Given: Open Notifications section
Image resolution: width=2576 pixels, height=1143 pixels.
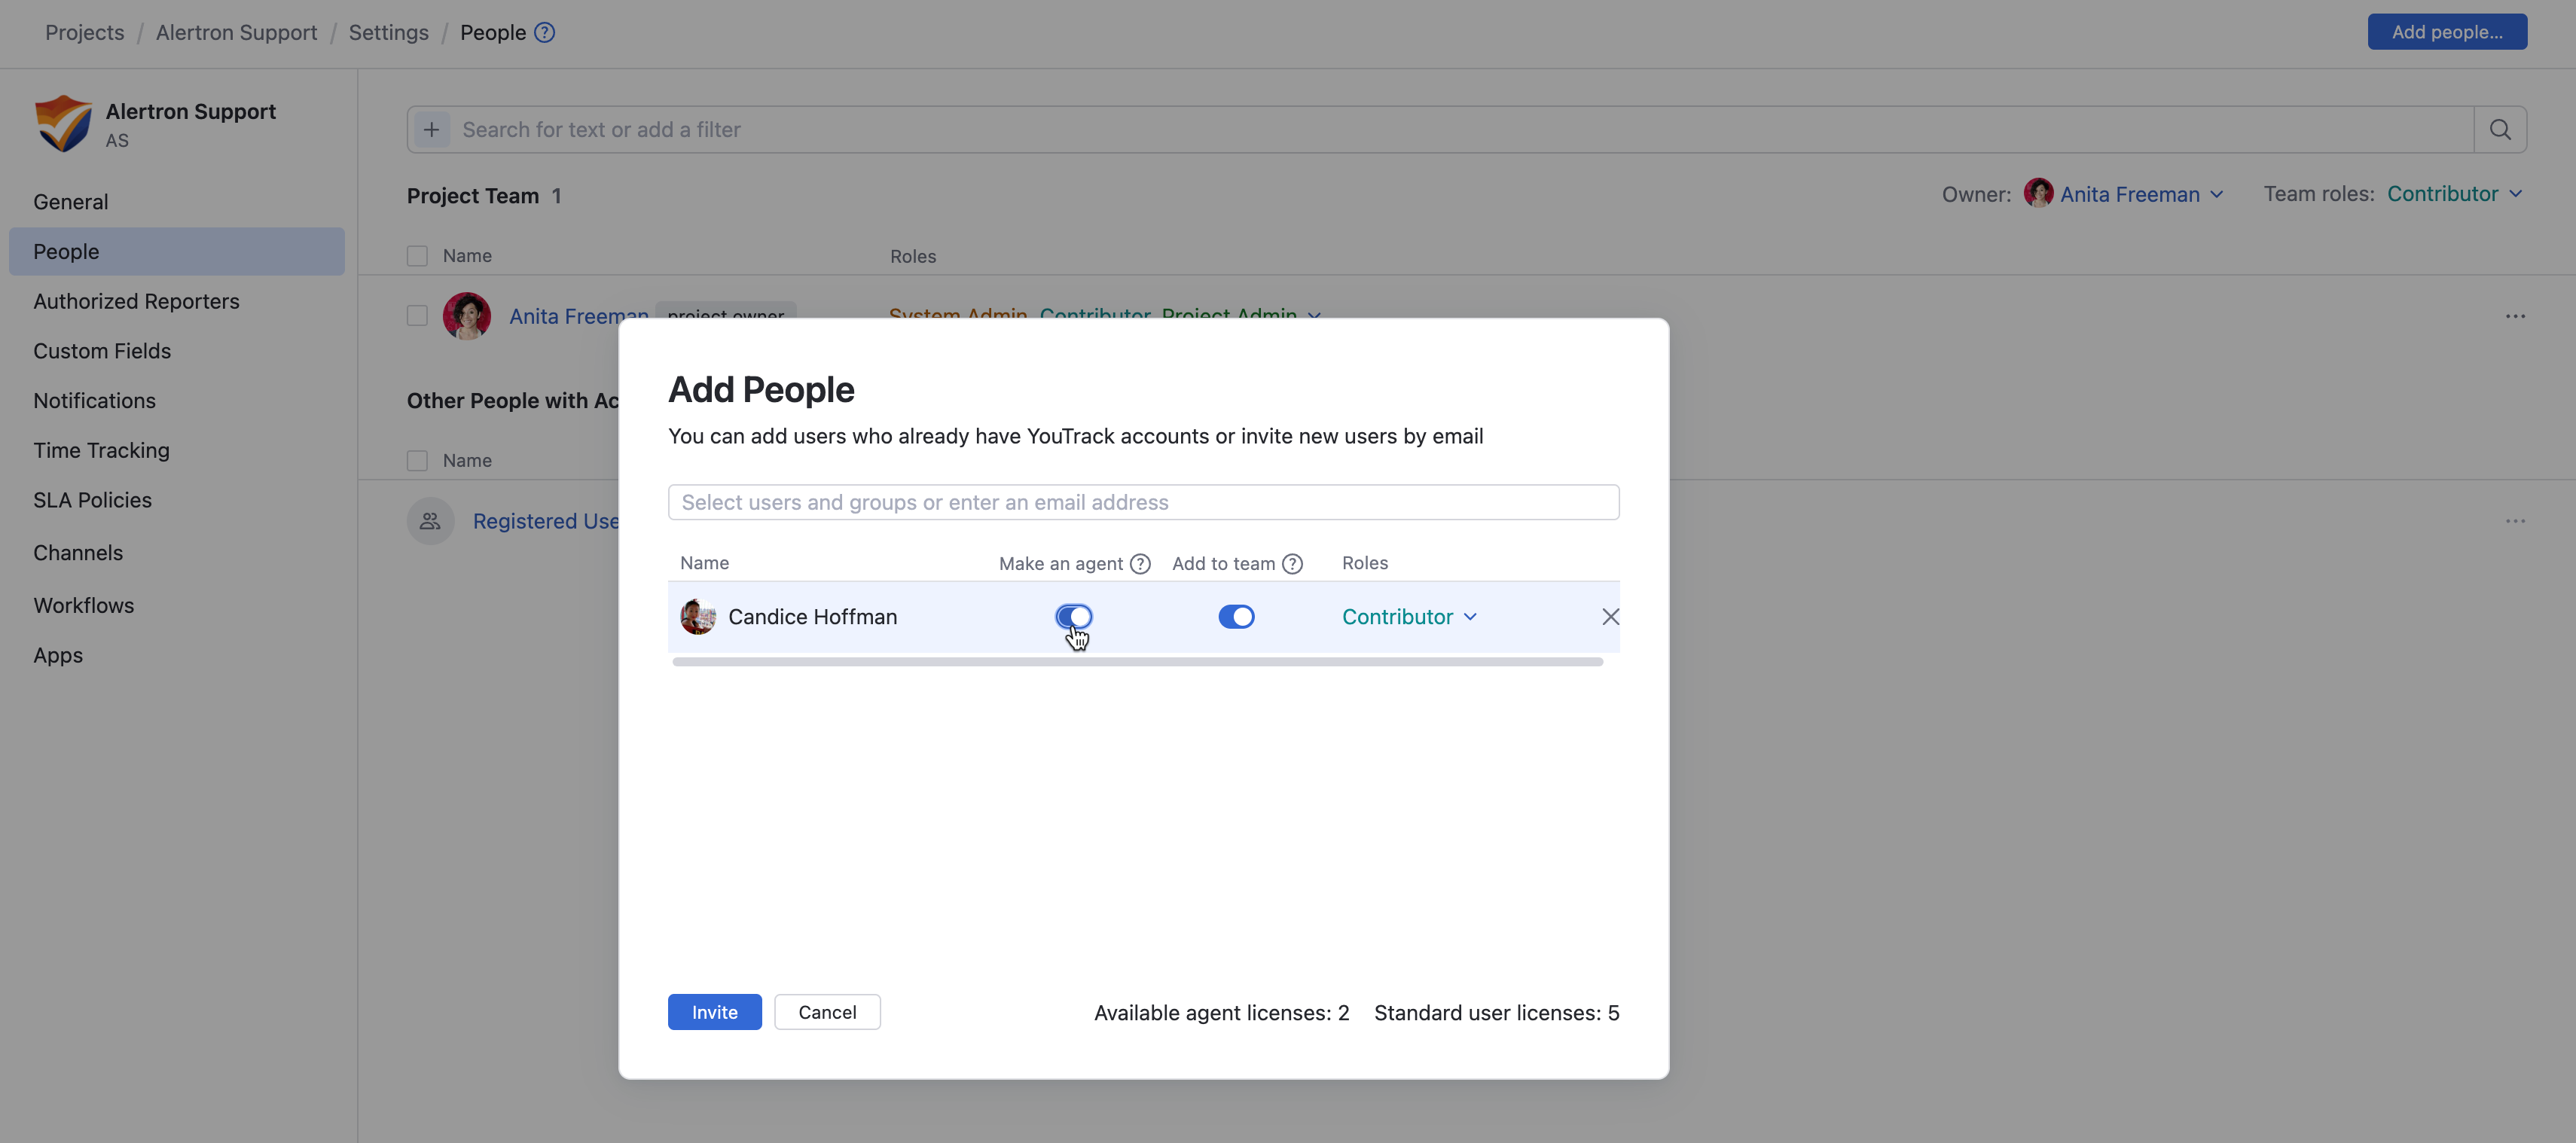Looking at the screenshot, I should point(177,401).
